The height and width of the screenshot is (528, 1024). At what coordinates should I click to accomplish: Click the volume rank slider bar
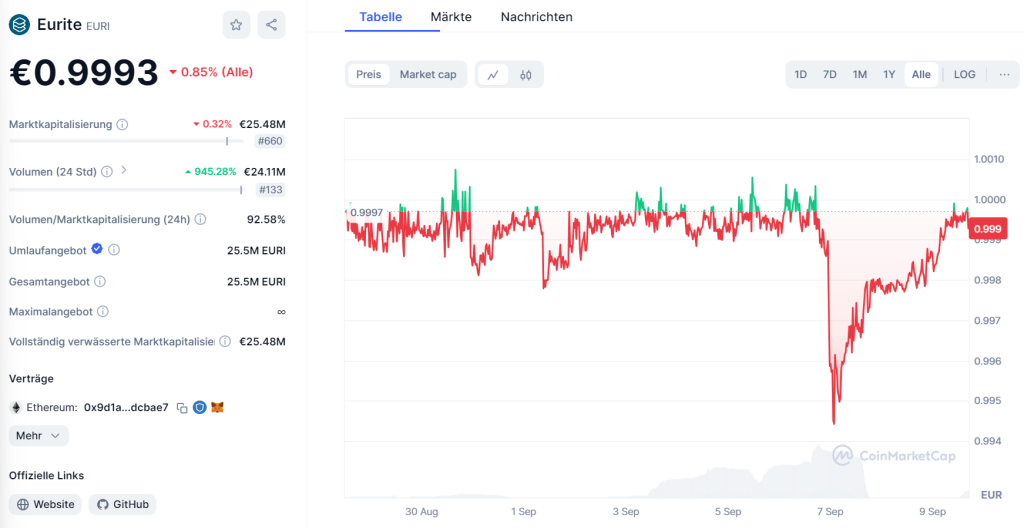pyautogui.click(x=126, y=190)
